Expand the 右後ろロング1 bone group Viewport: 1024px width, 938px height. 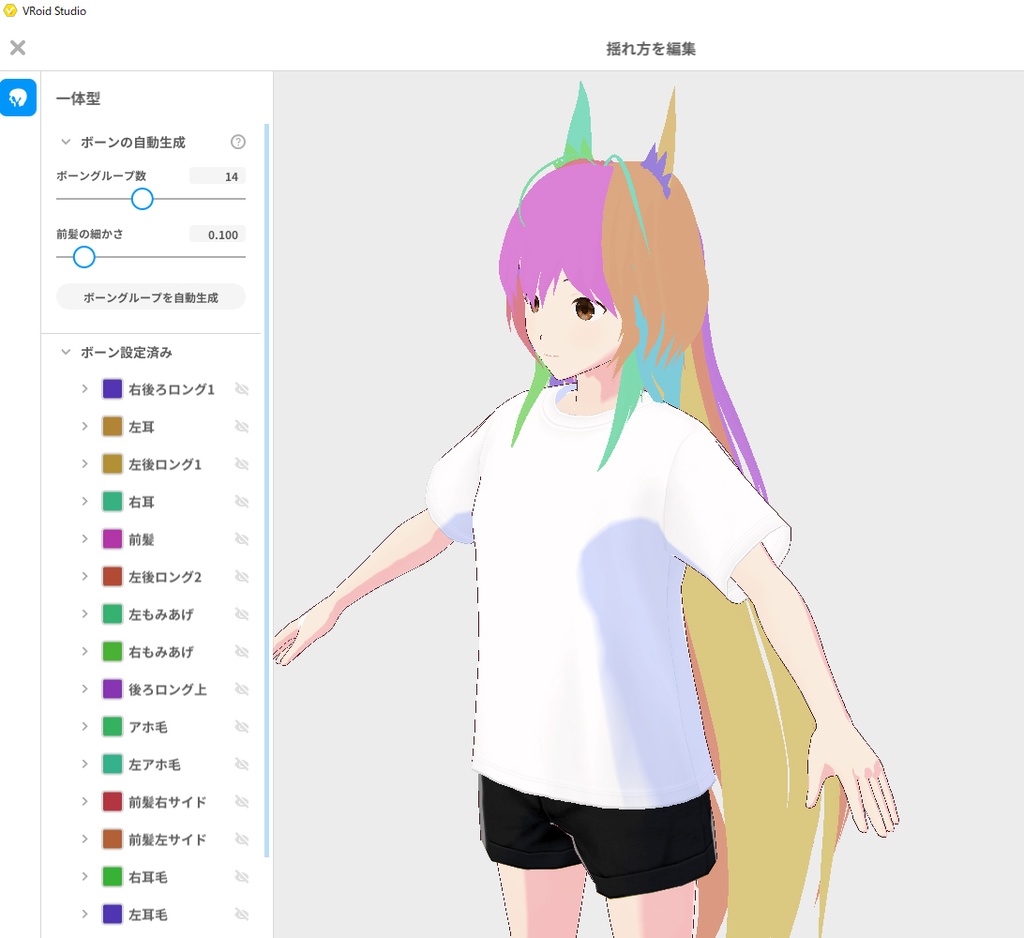click(85, 389)
